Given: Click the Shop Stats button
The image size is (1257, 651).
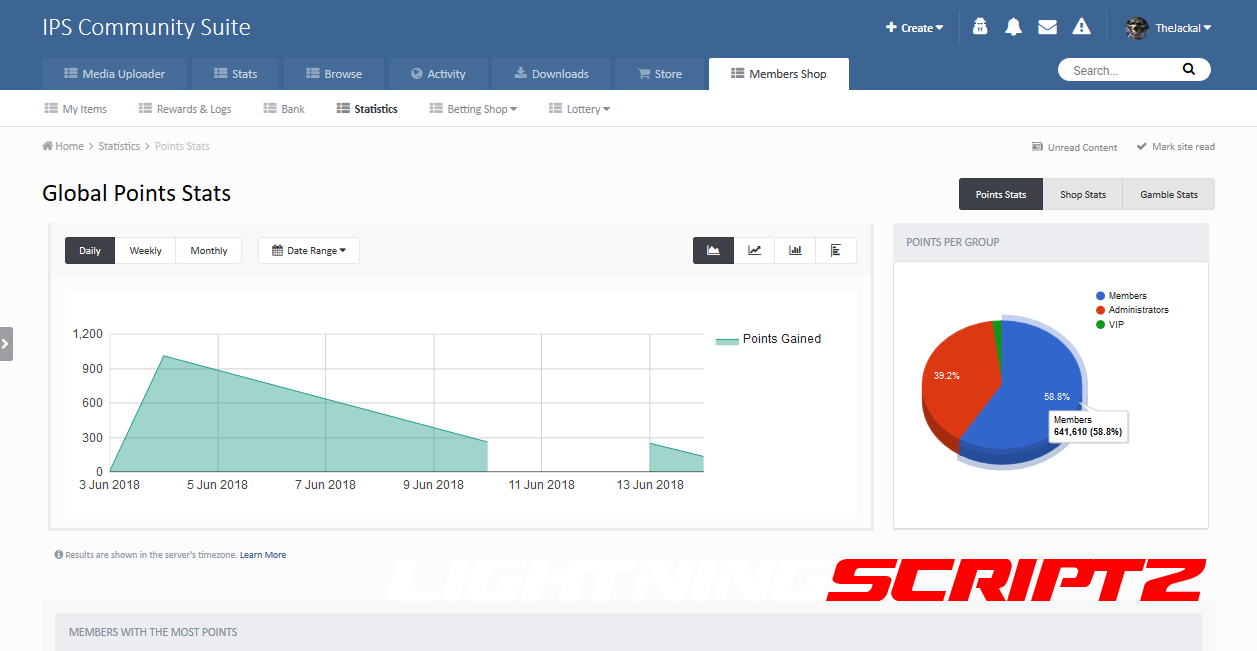Looking at the screenshot, I should point(1082,194).
